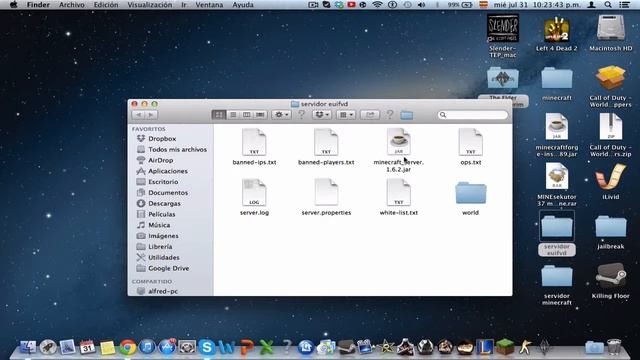This screenshot has width=640, height=360.
Task: Open the App Store from the Dock
Action: (167, 347)
